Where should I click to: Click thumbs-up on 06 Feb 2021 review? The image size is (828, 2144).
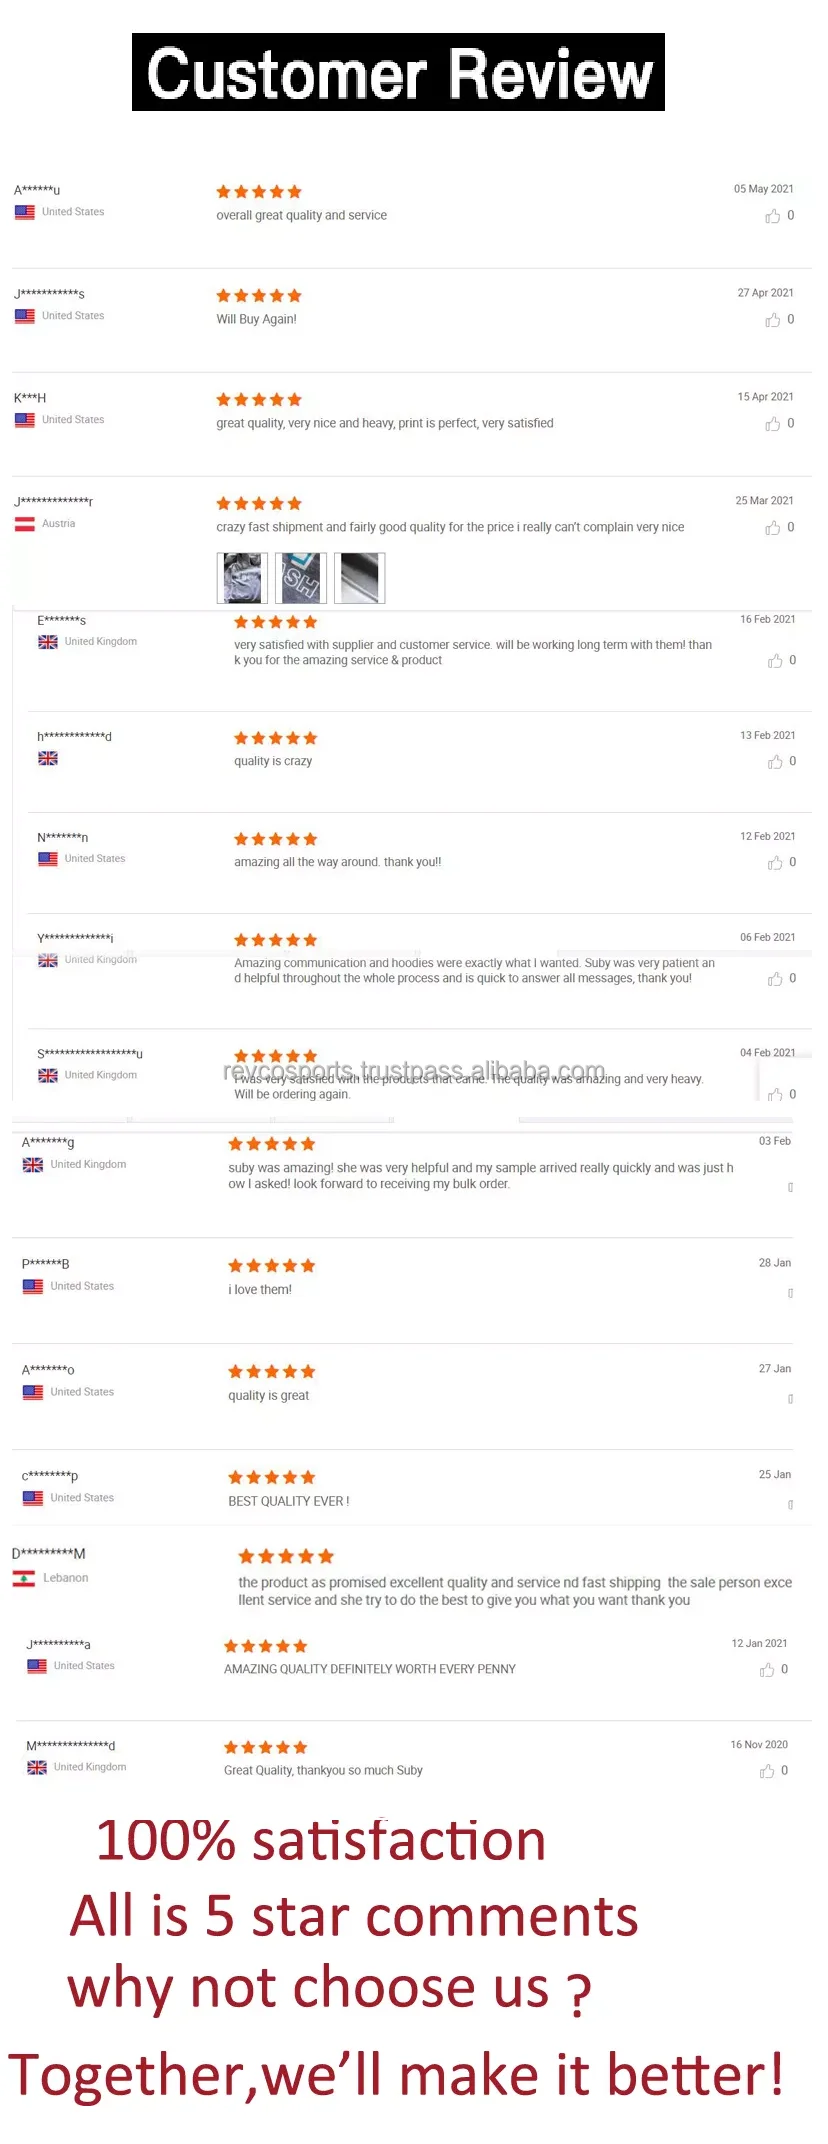coord(775,979)
